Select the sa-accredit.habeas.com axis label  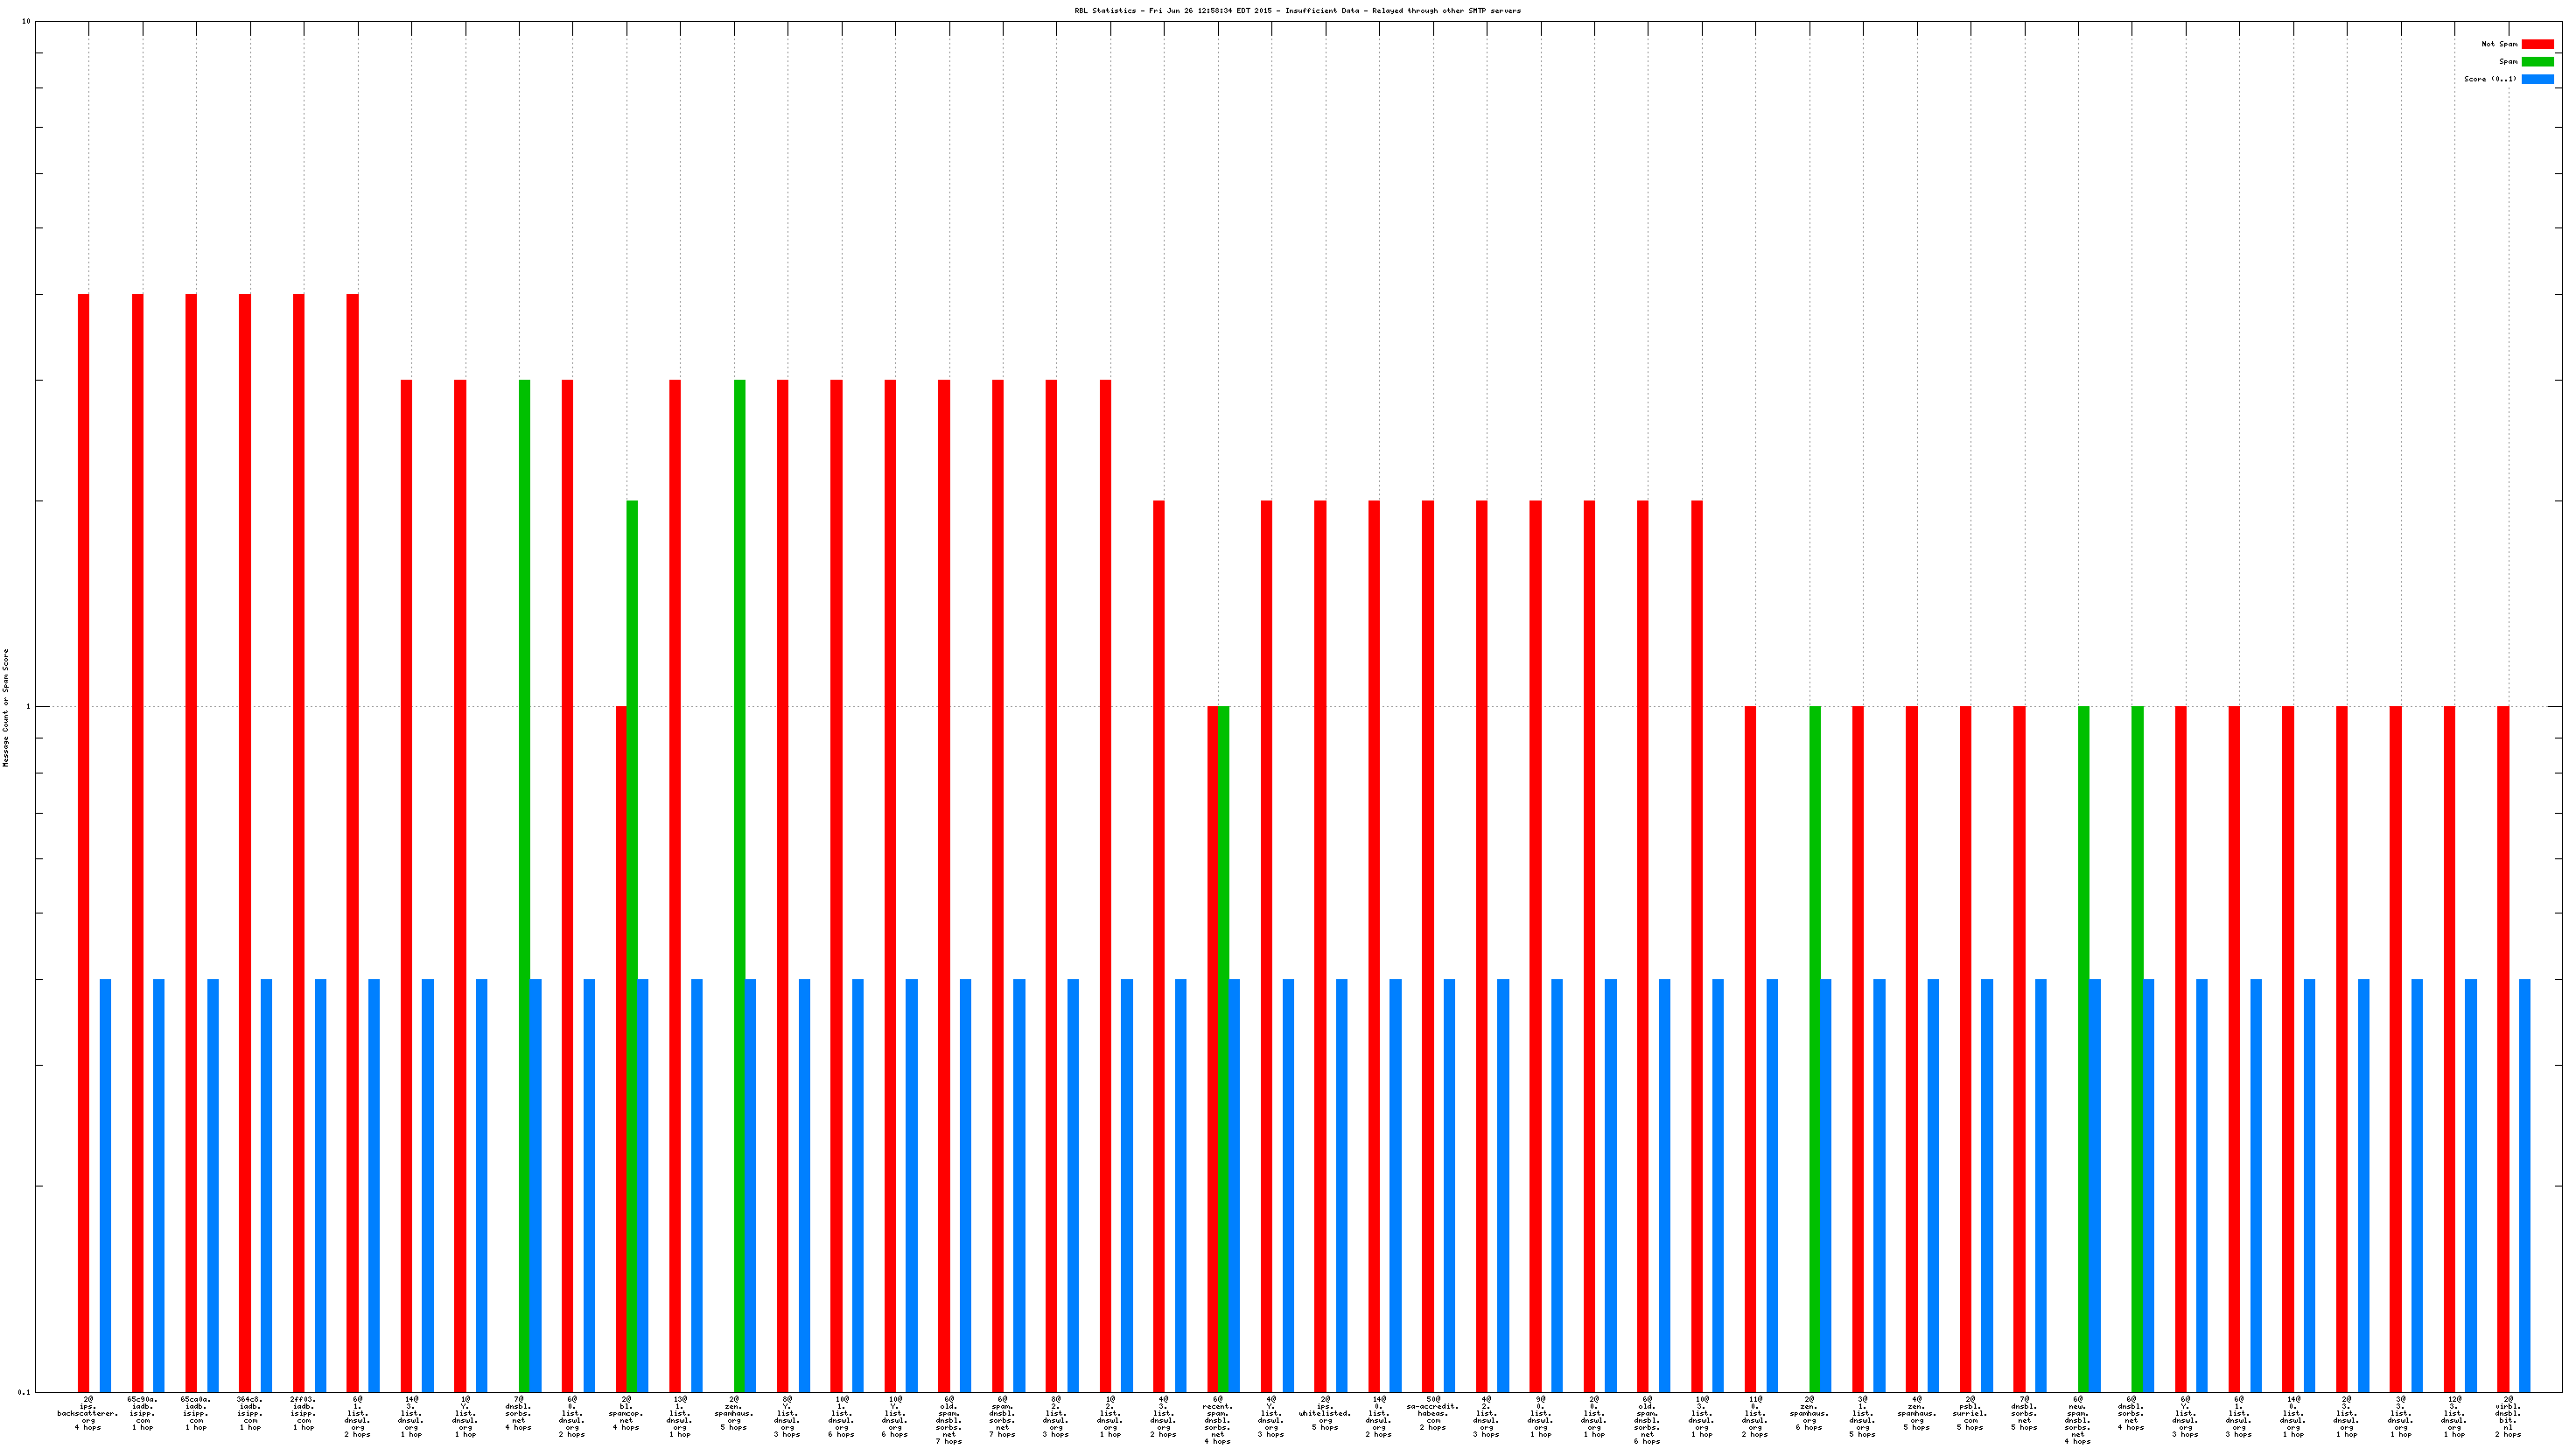click(1433, 1413)
